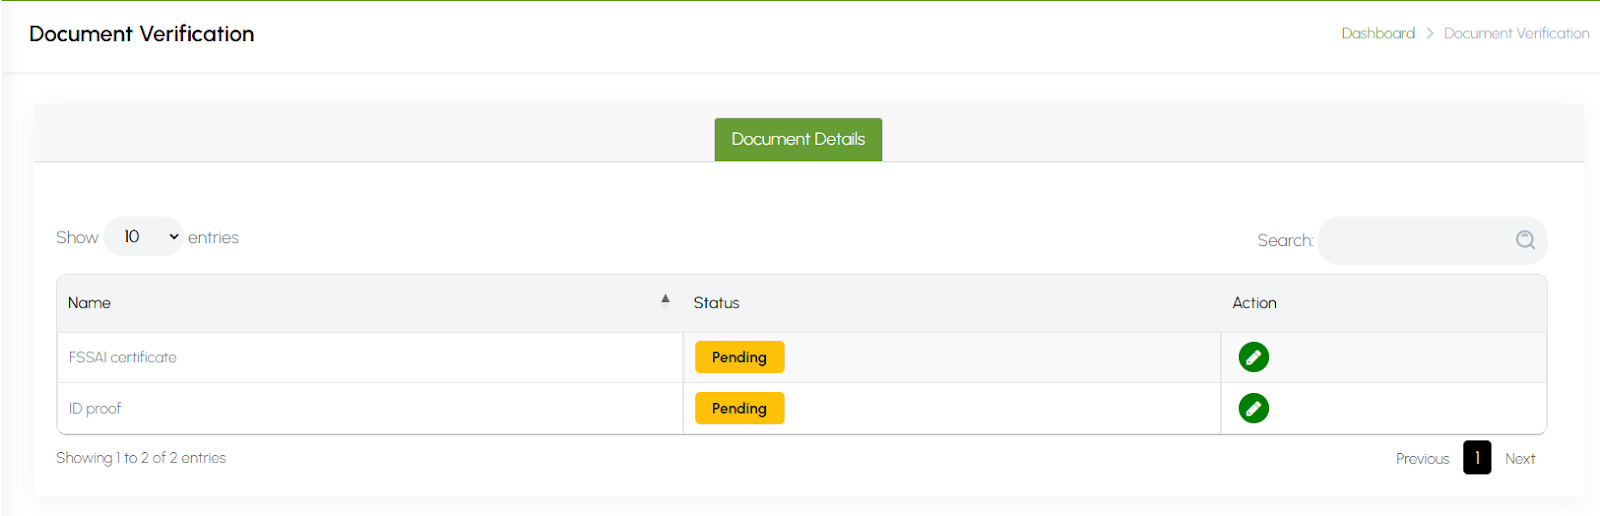Go to the Previous page
Screen dimensions: 1600x516
coord(1422,459)
